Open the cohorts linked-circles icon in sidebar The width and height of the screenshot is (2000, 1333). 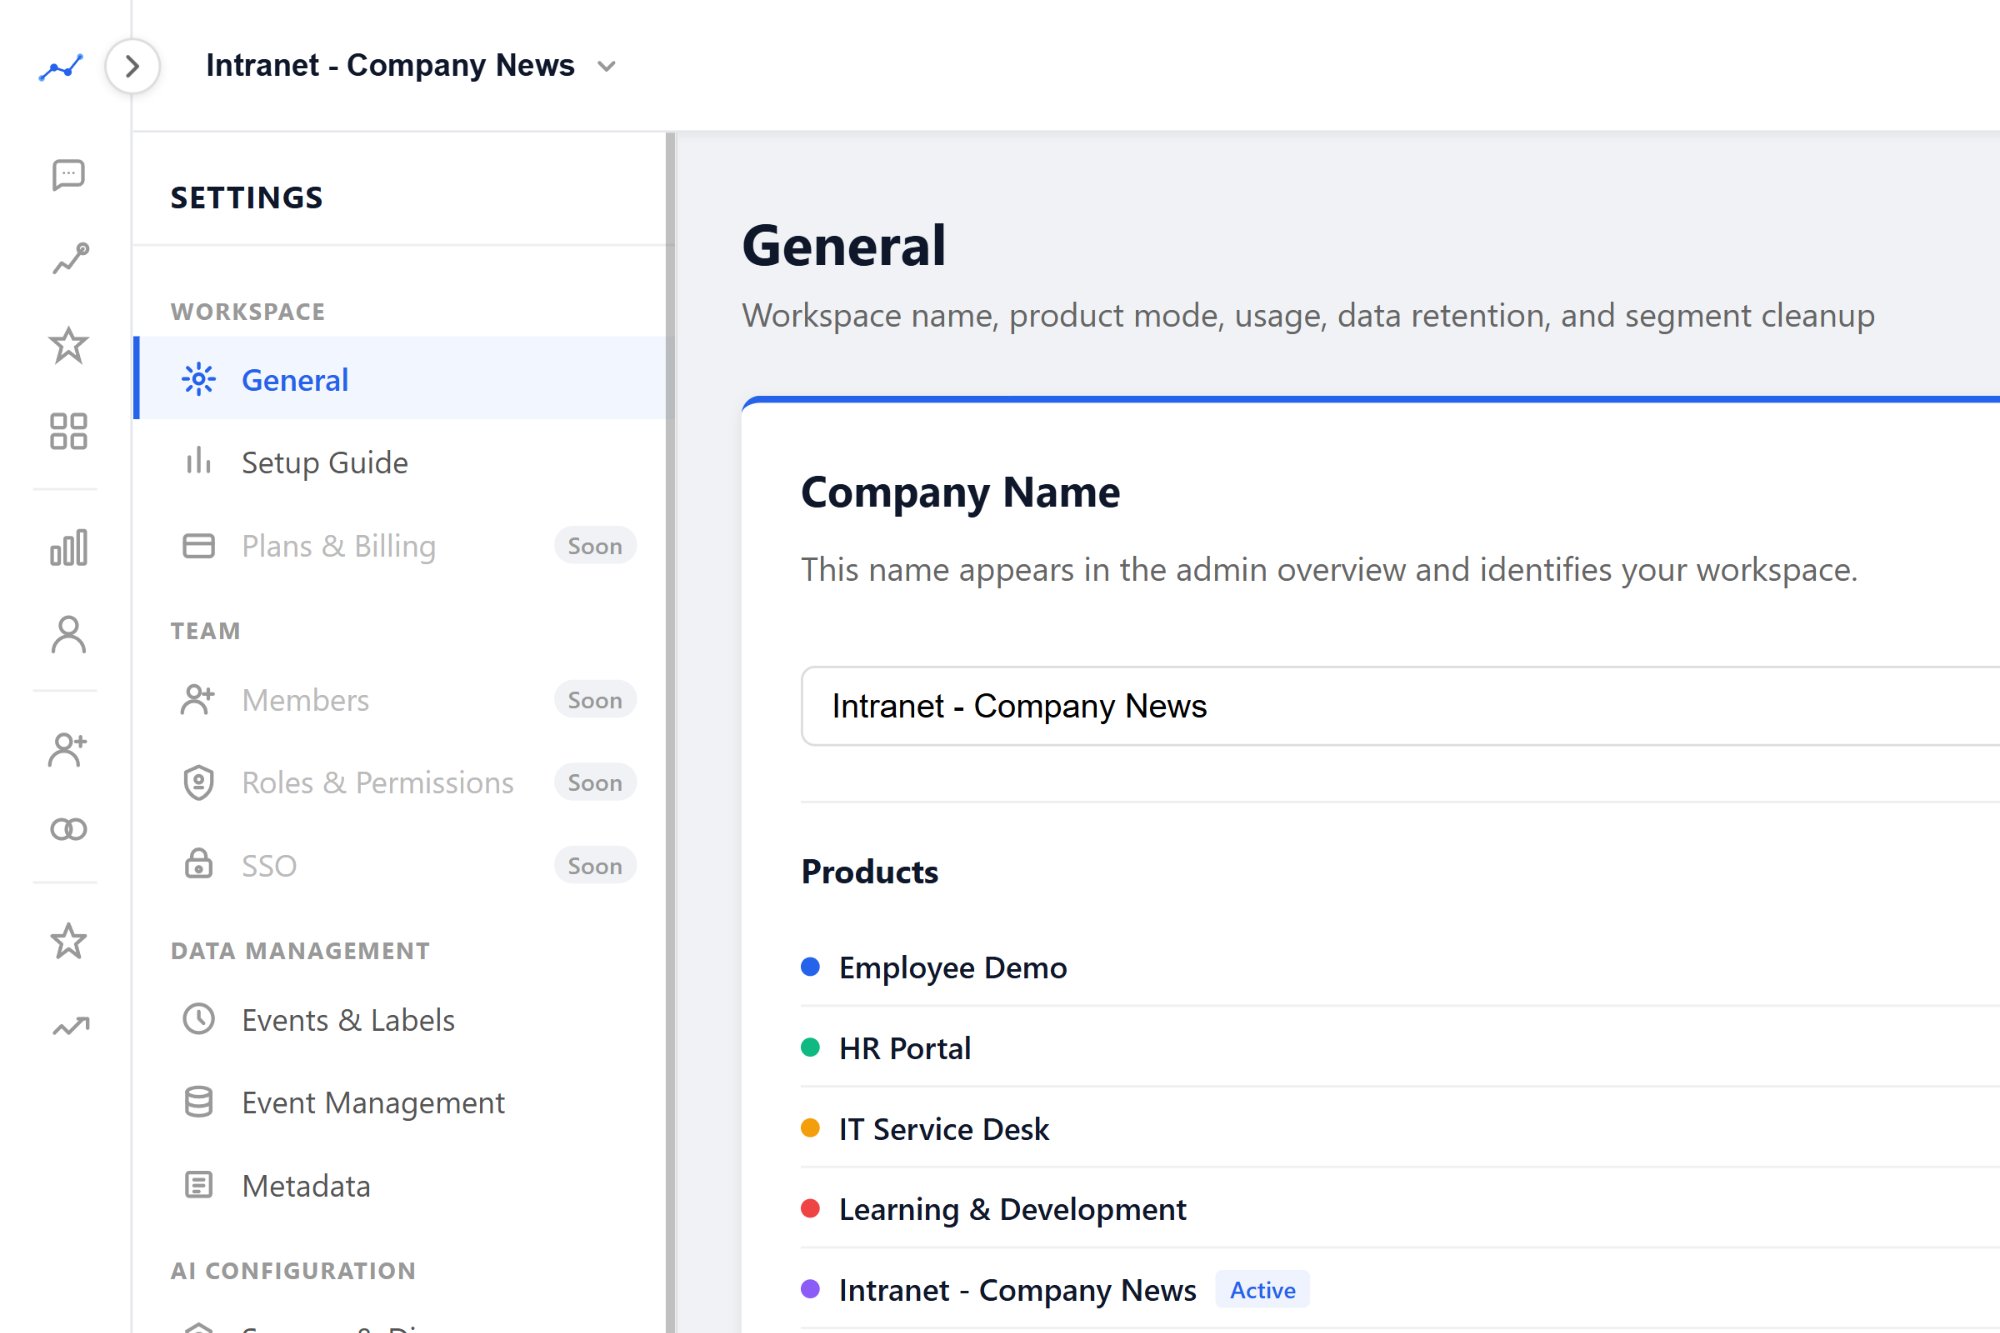[x=67, y=828]
